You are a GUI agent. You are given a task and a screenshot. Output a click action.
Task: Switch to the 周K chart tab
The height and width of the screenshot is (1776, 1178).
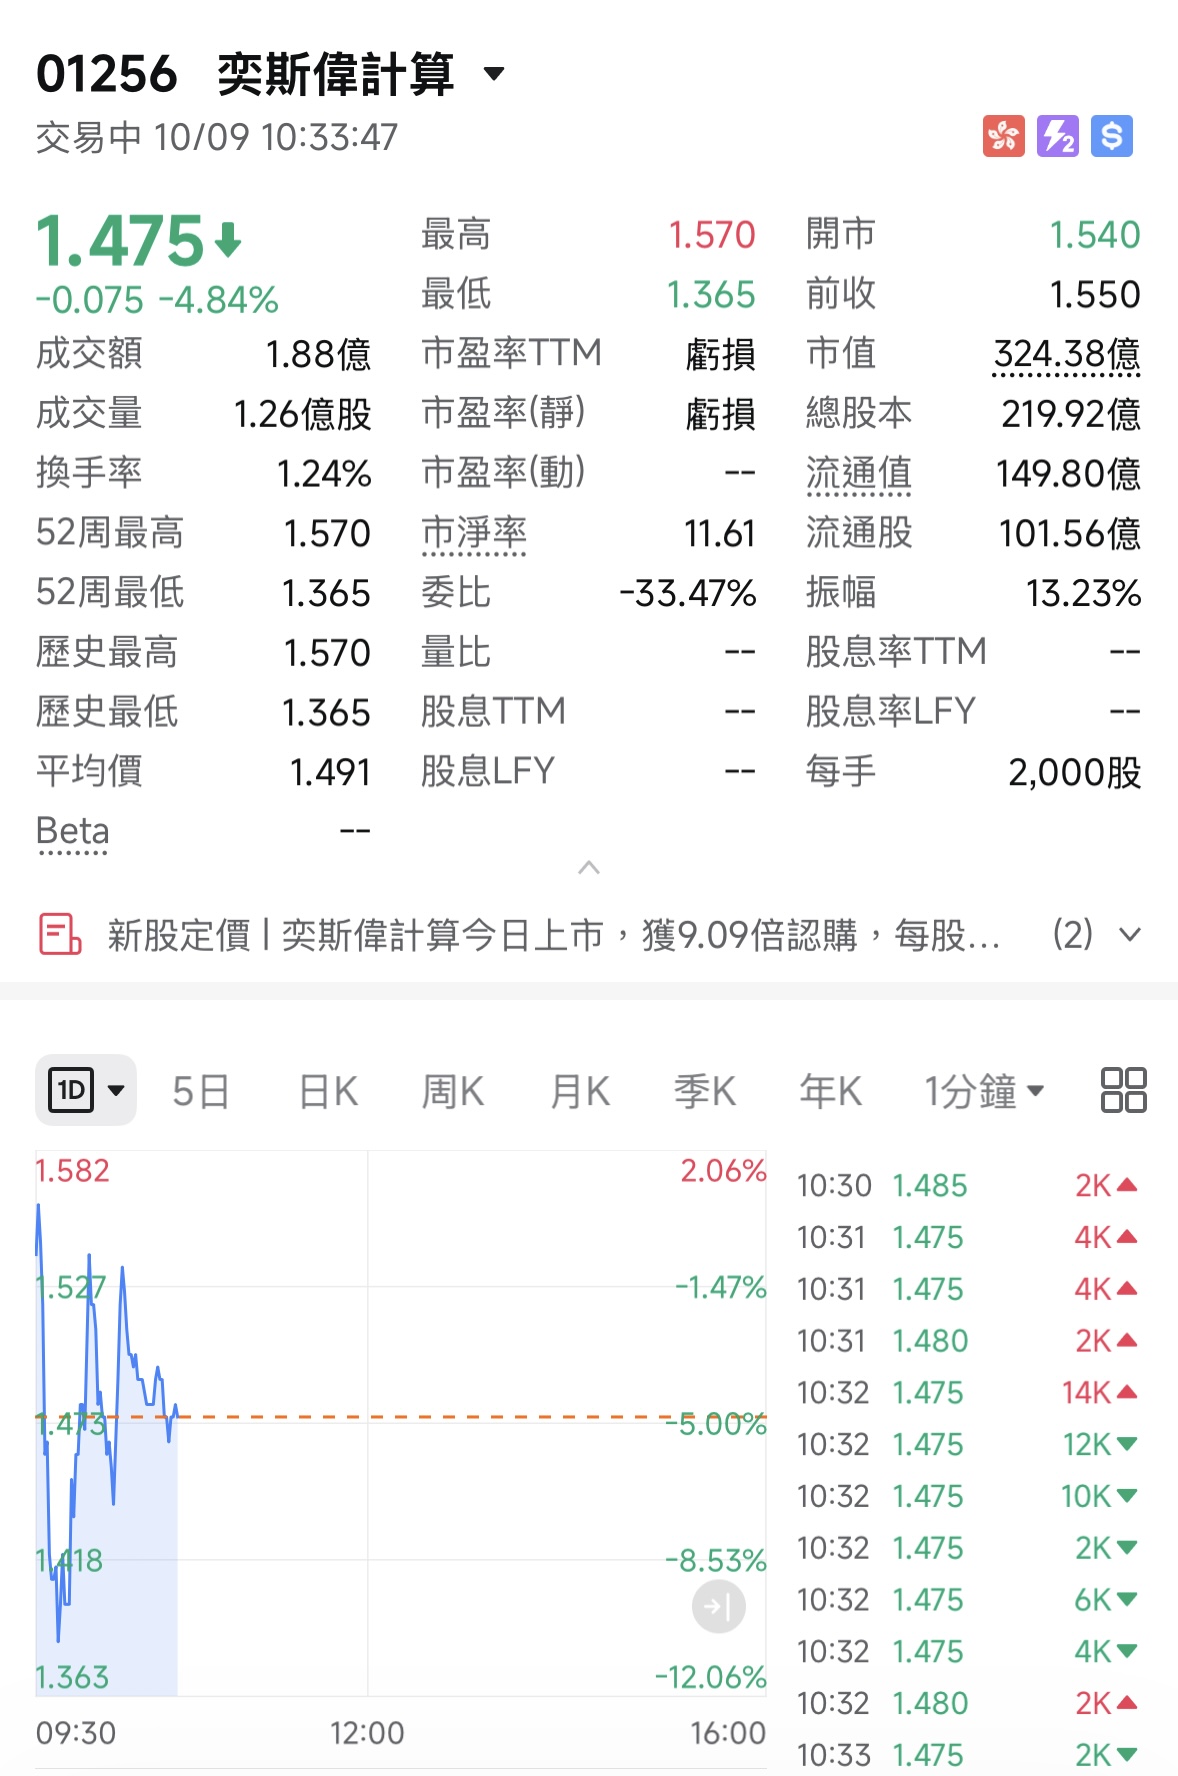click(453, 1091)
